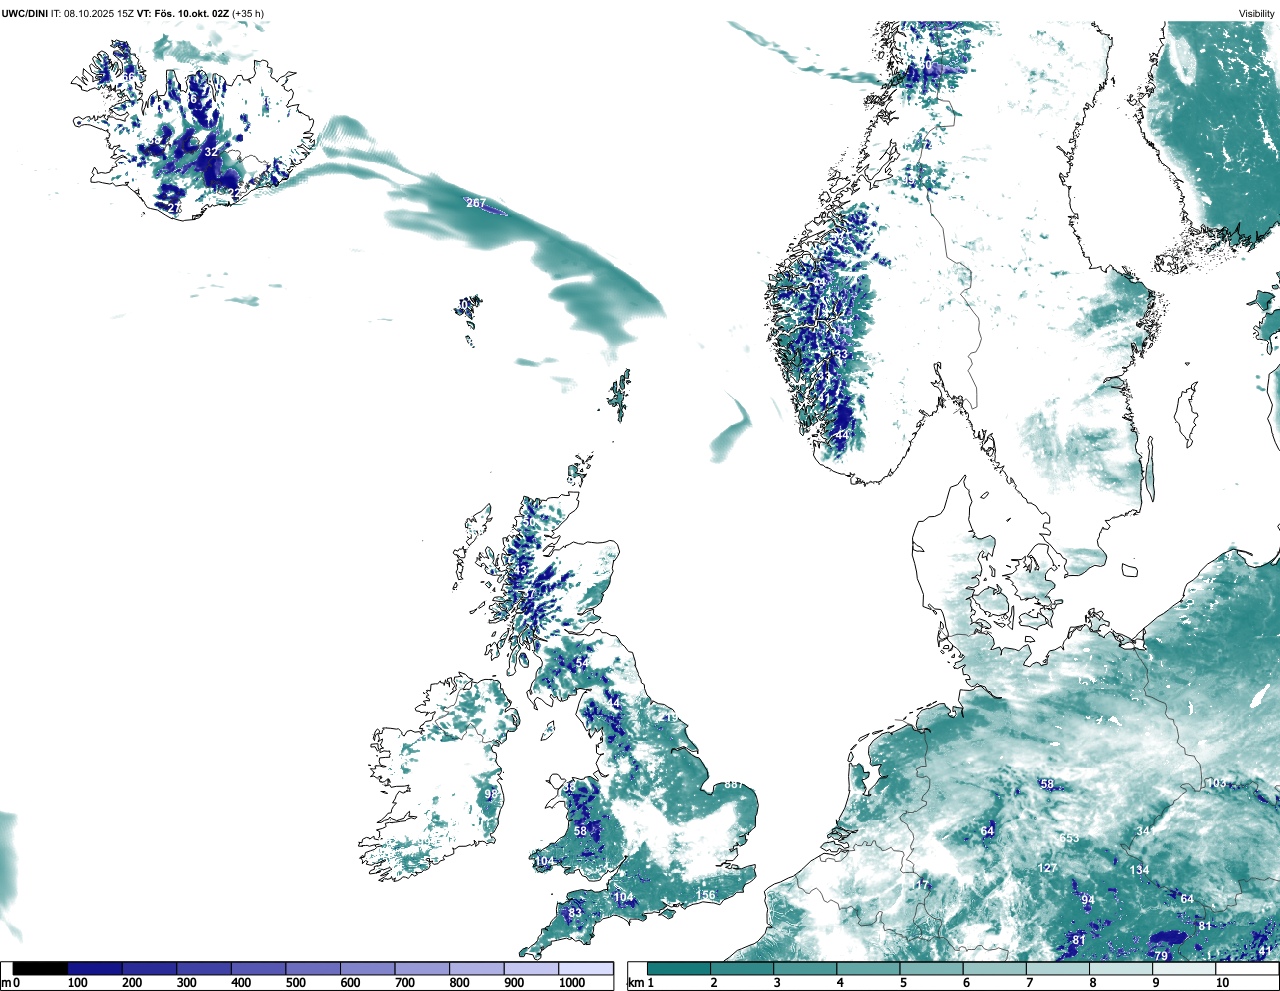The width and height of the screenshot is (1280, 991).
Task: Click the '17' value over Belgium area
Action: [x=922, y=886]
